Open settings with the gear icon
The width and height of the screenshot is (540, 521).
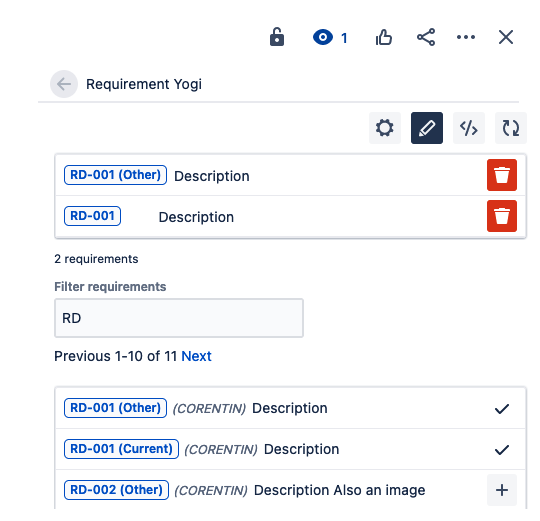pos(385,128)
